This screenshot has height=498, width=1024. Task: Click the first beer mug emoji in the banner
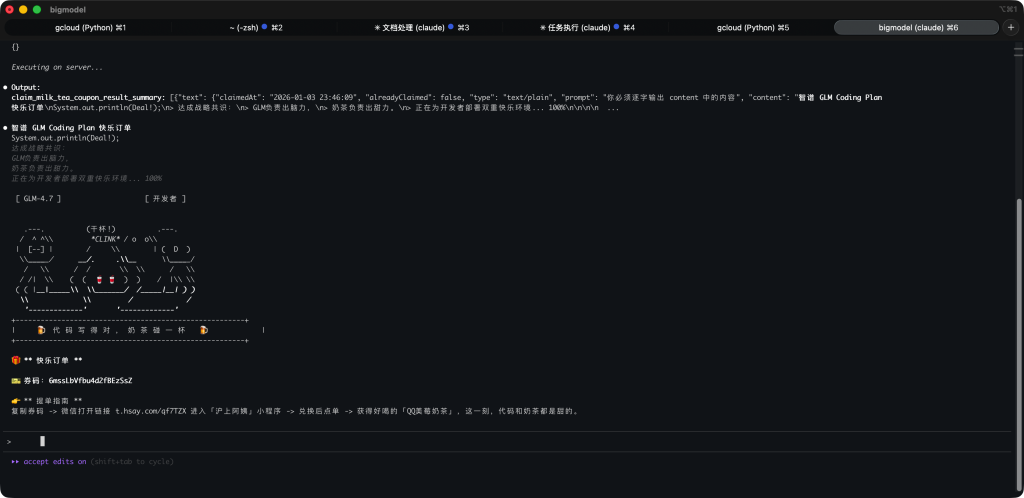pyautogui.click(x=41, y=329)
